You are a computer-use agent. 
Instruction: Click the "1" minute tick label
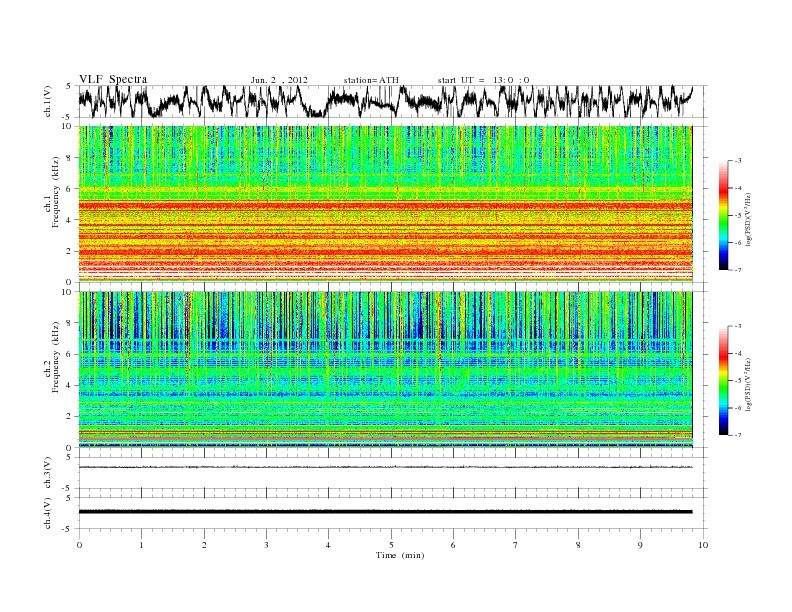pyautogui.click(x=141, y=545)
